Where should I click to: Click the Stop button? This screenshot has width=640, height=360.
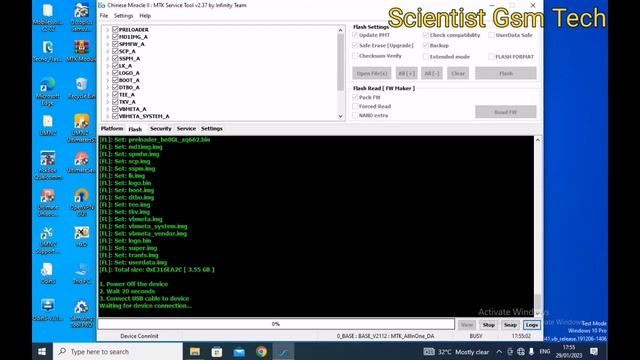[489, 325]
